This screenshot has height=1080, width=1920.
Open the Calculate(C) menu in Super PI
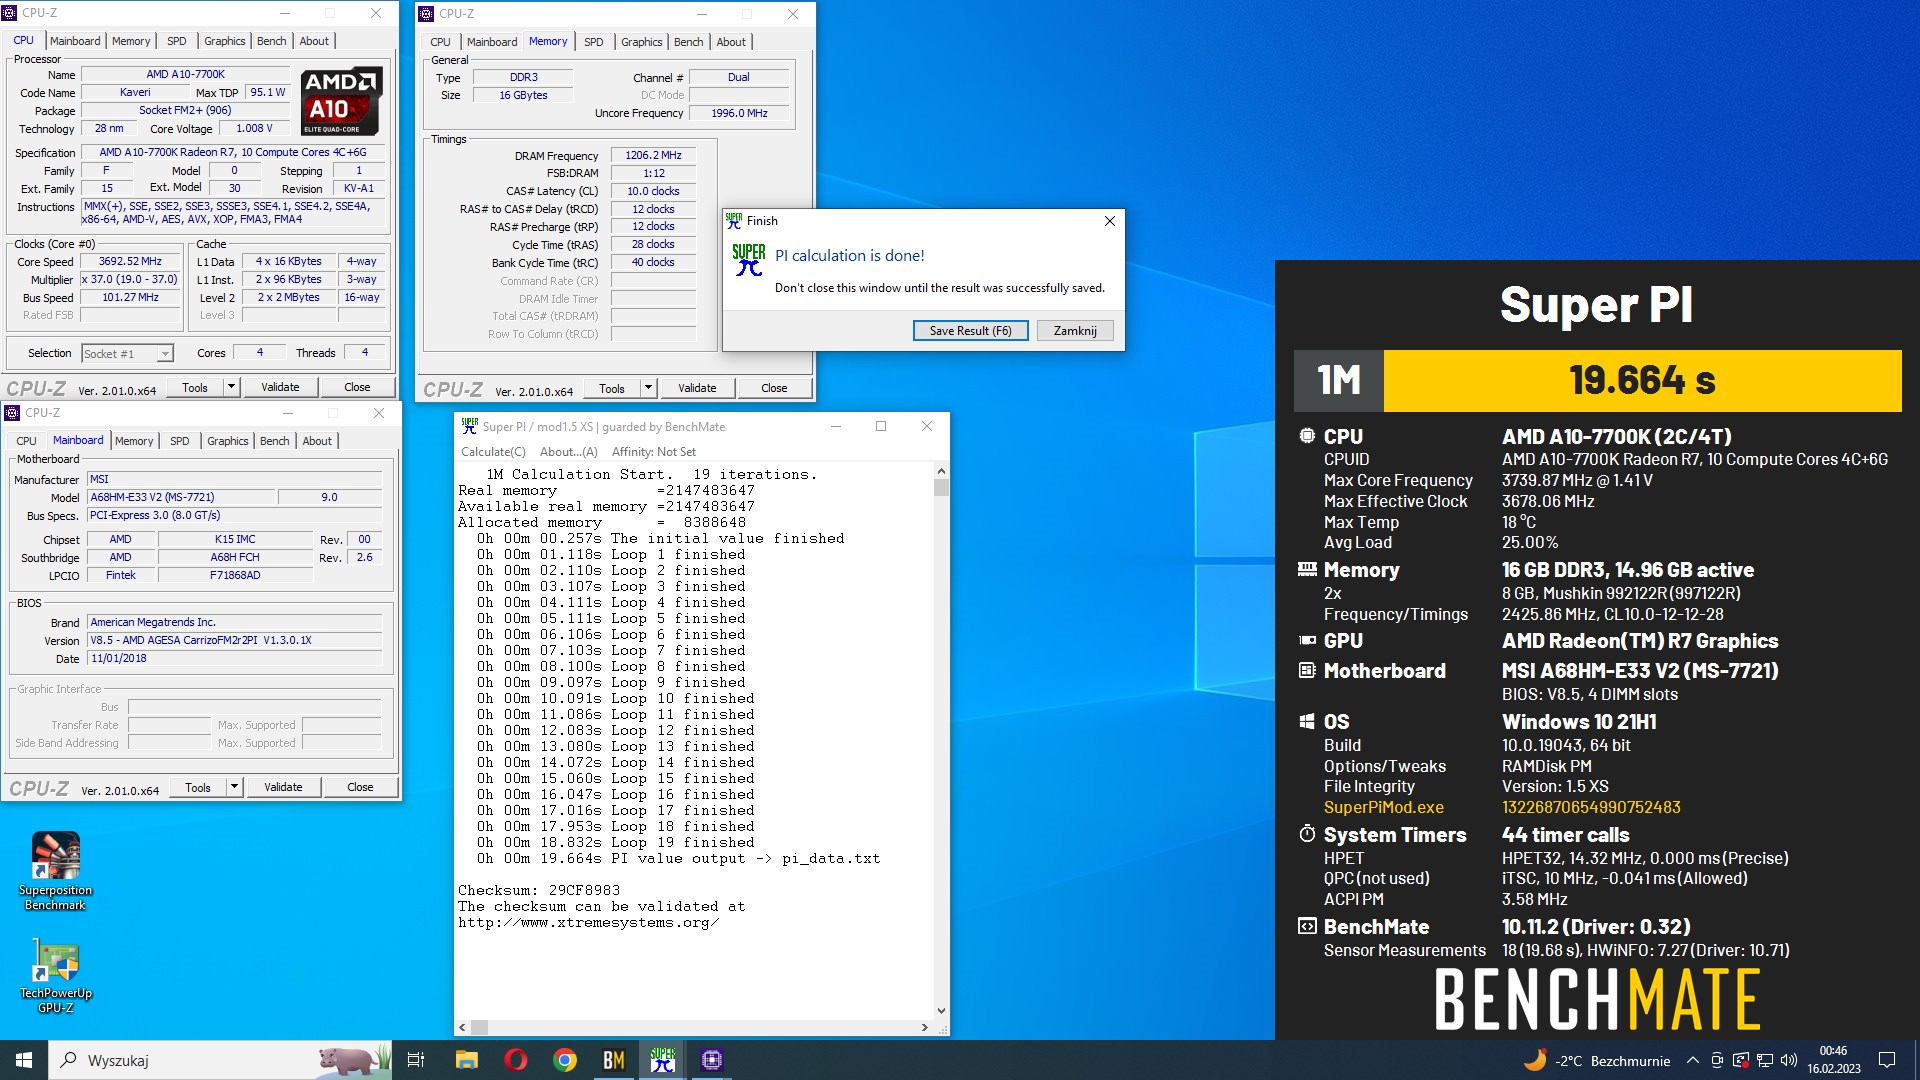click(493, 452)
